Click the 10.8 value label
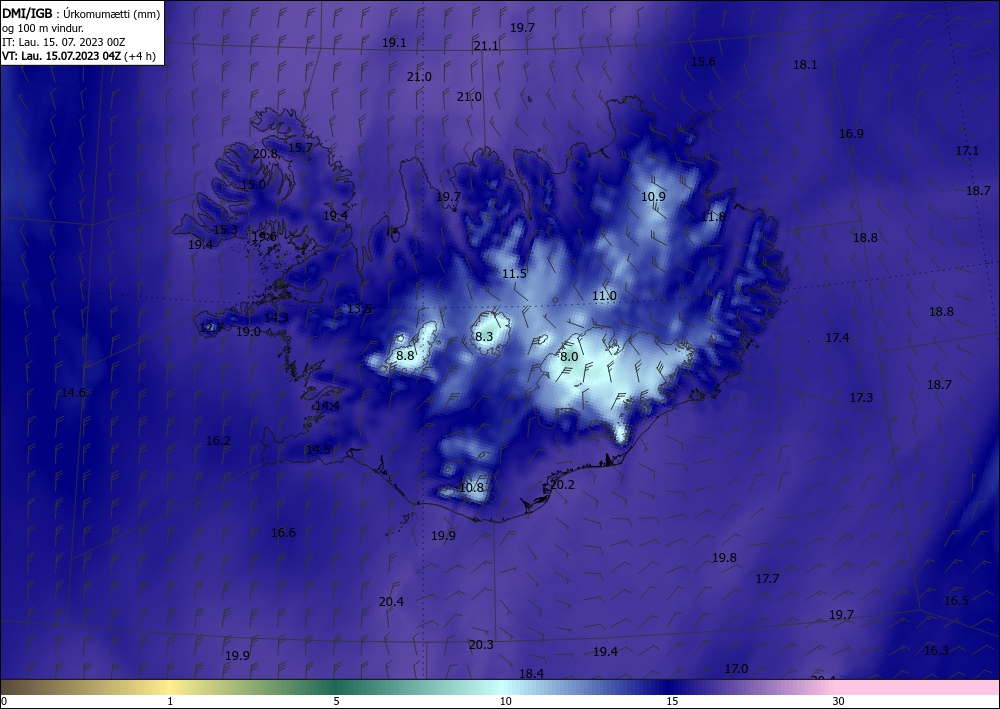This screenshot has height=709, width=1000. click(471, 488)
